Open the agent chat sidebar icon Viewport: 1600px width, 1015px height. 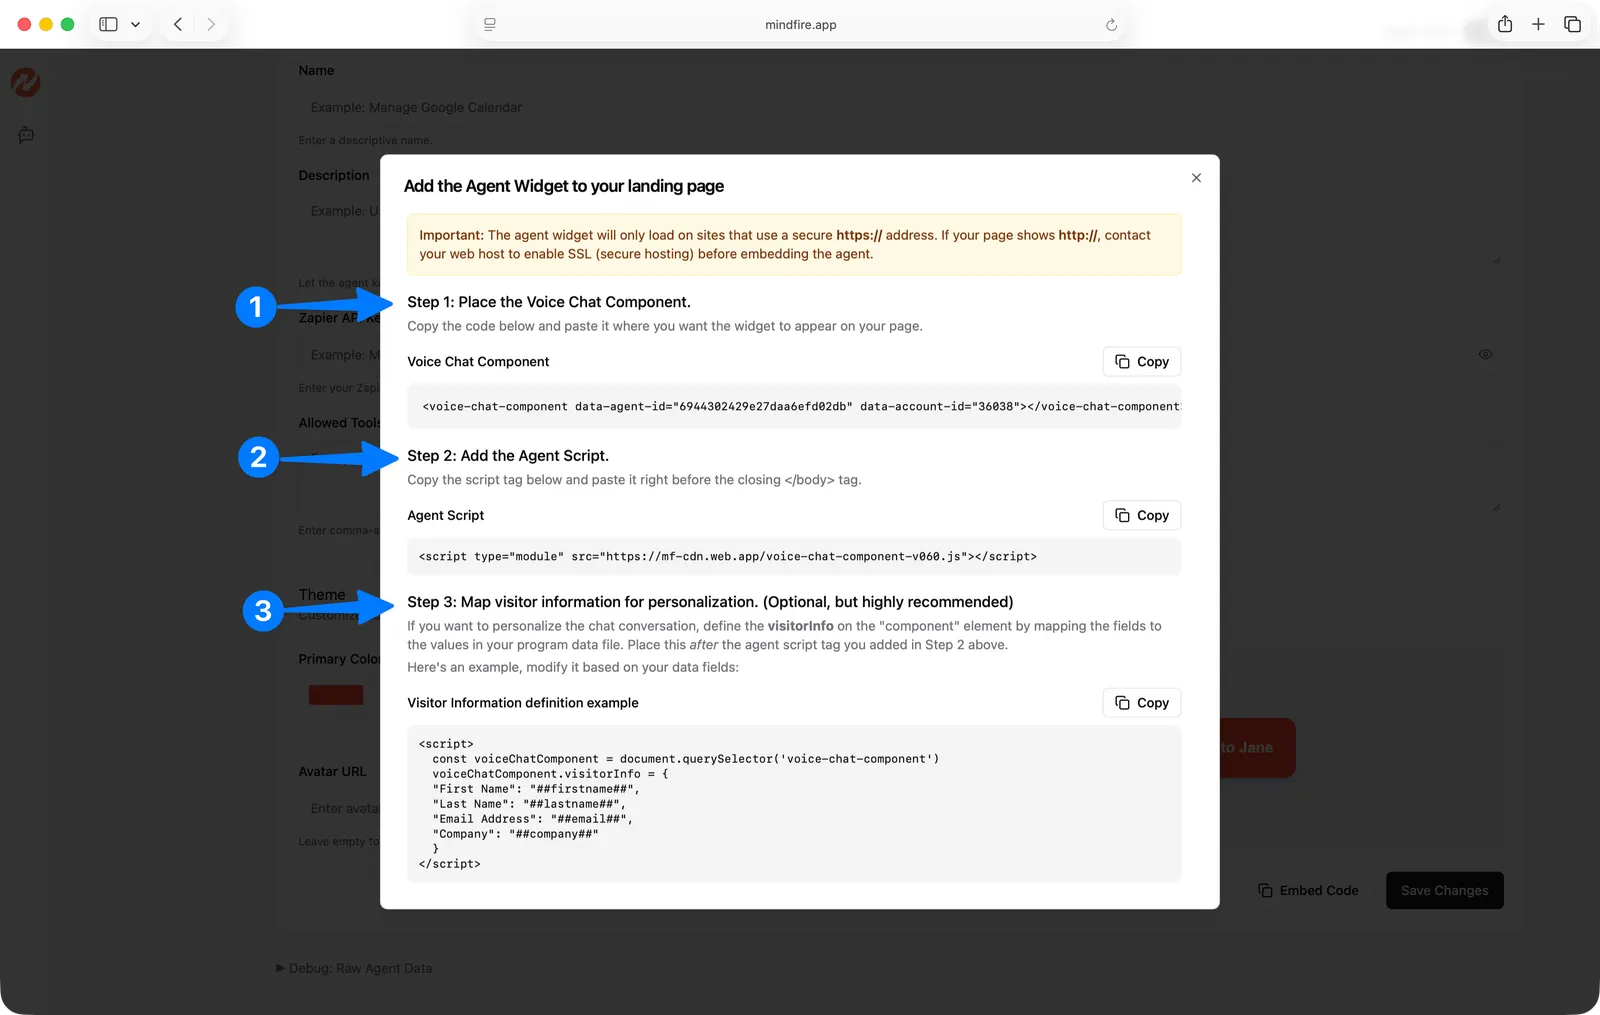pyautogui.click(x=26, y=135)
